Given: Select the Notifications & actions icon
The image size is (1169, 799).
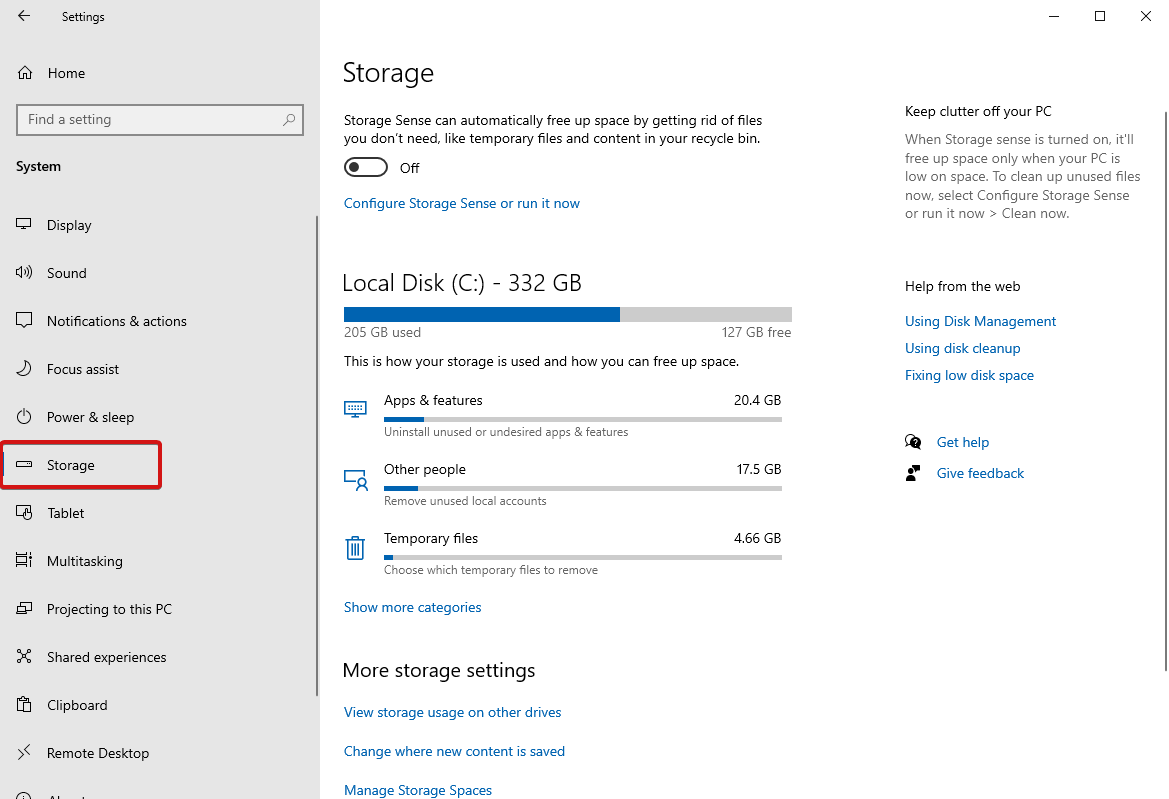Looking at the screenshot, I should (23, 320).
